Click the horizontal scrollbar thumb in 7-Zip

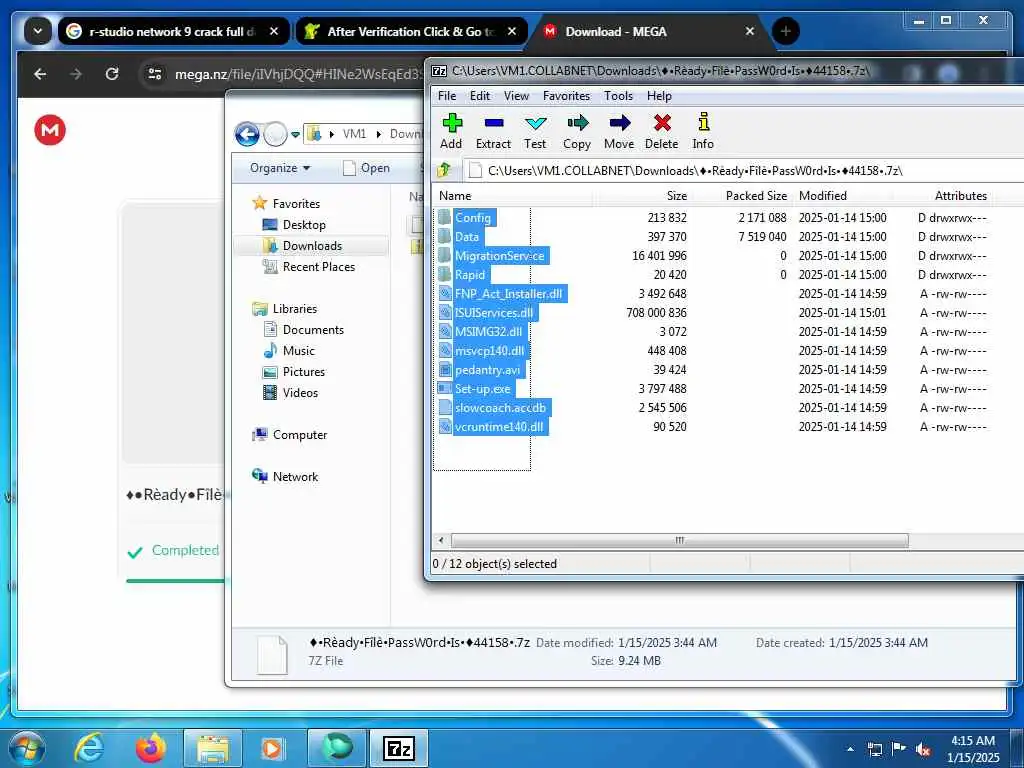tap(679, 541)
